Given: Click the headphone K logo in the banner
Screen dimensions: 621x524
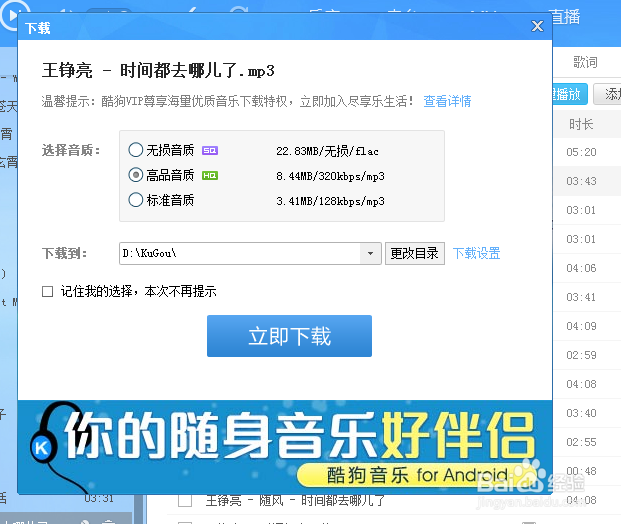Looking at the screenshot, I should tap(43, 448).
